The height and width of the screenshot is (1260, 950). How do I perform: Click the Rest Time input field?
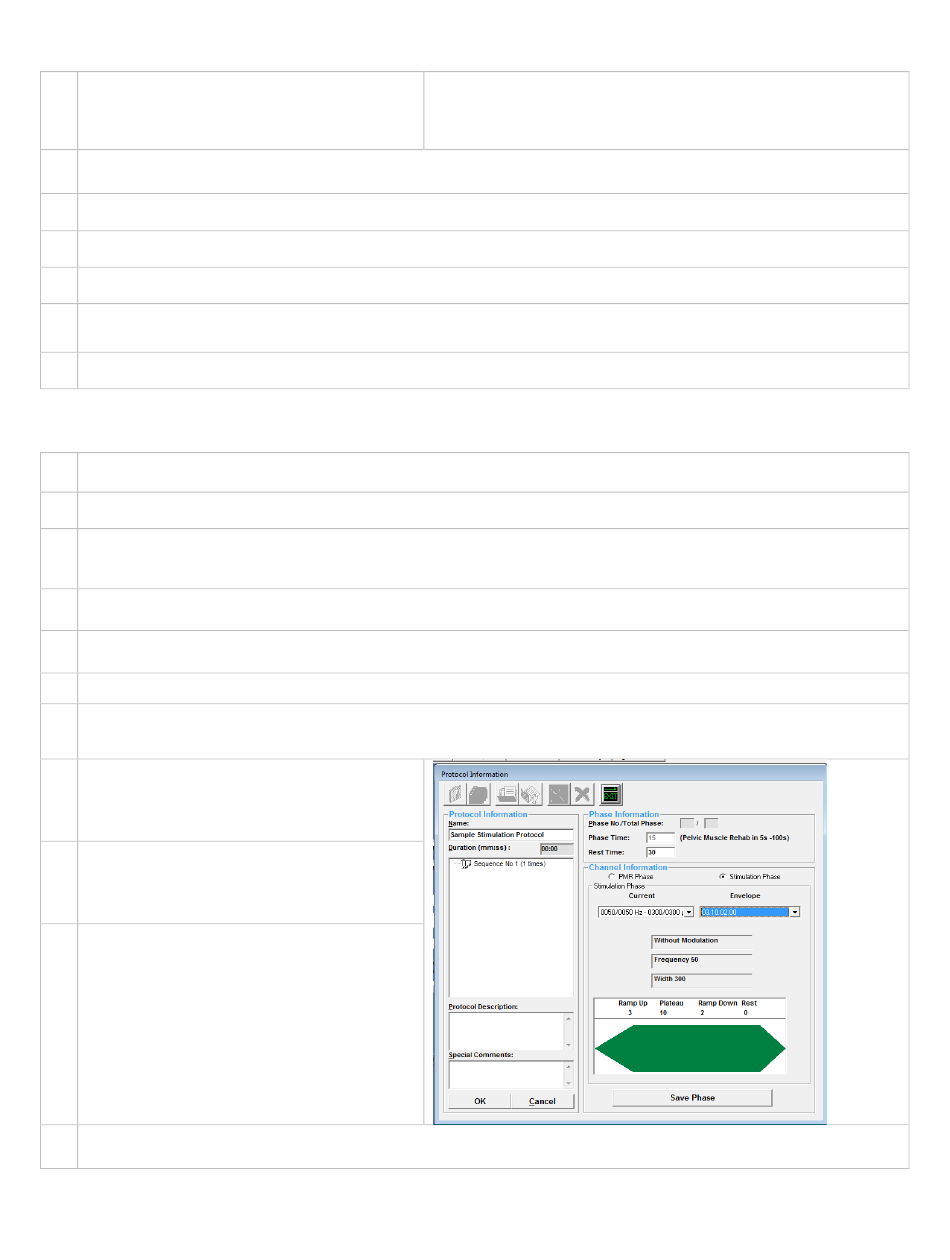pyautogui.click(x=660, y=852)
